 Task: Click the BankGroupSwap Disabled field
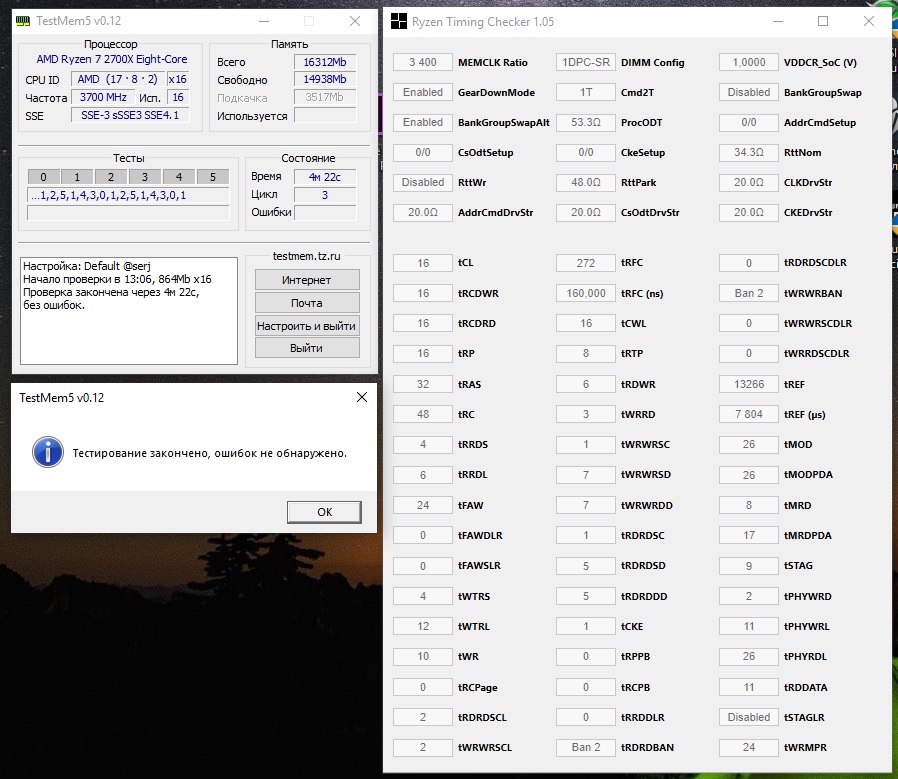(749, 92)
